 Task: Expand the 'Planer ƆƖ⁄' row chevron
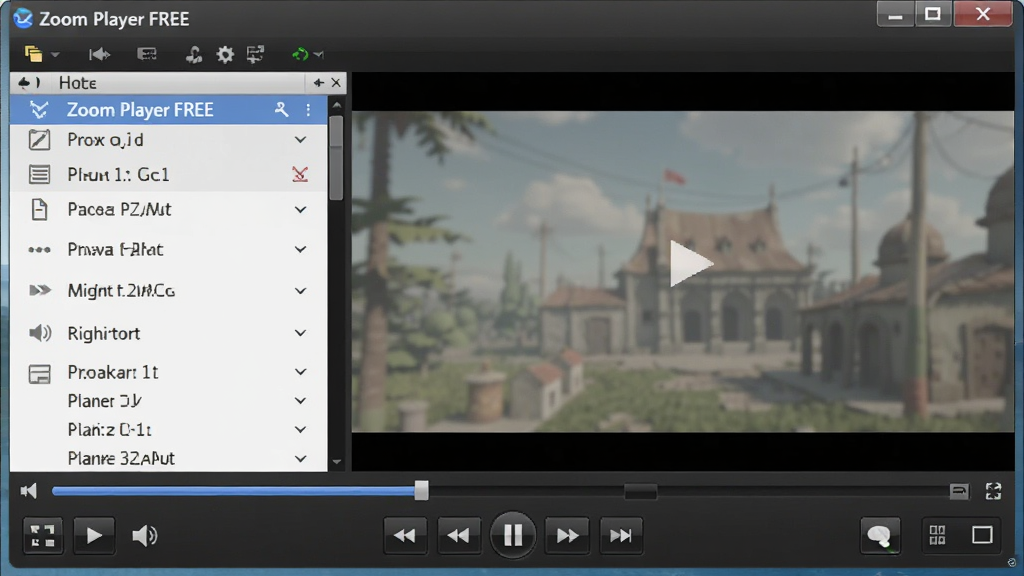(x=300, y=401)
